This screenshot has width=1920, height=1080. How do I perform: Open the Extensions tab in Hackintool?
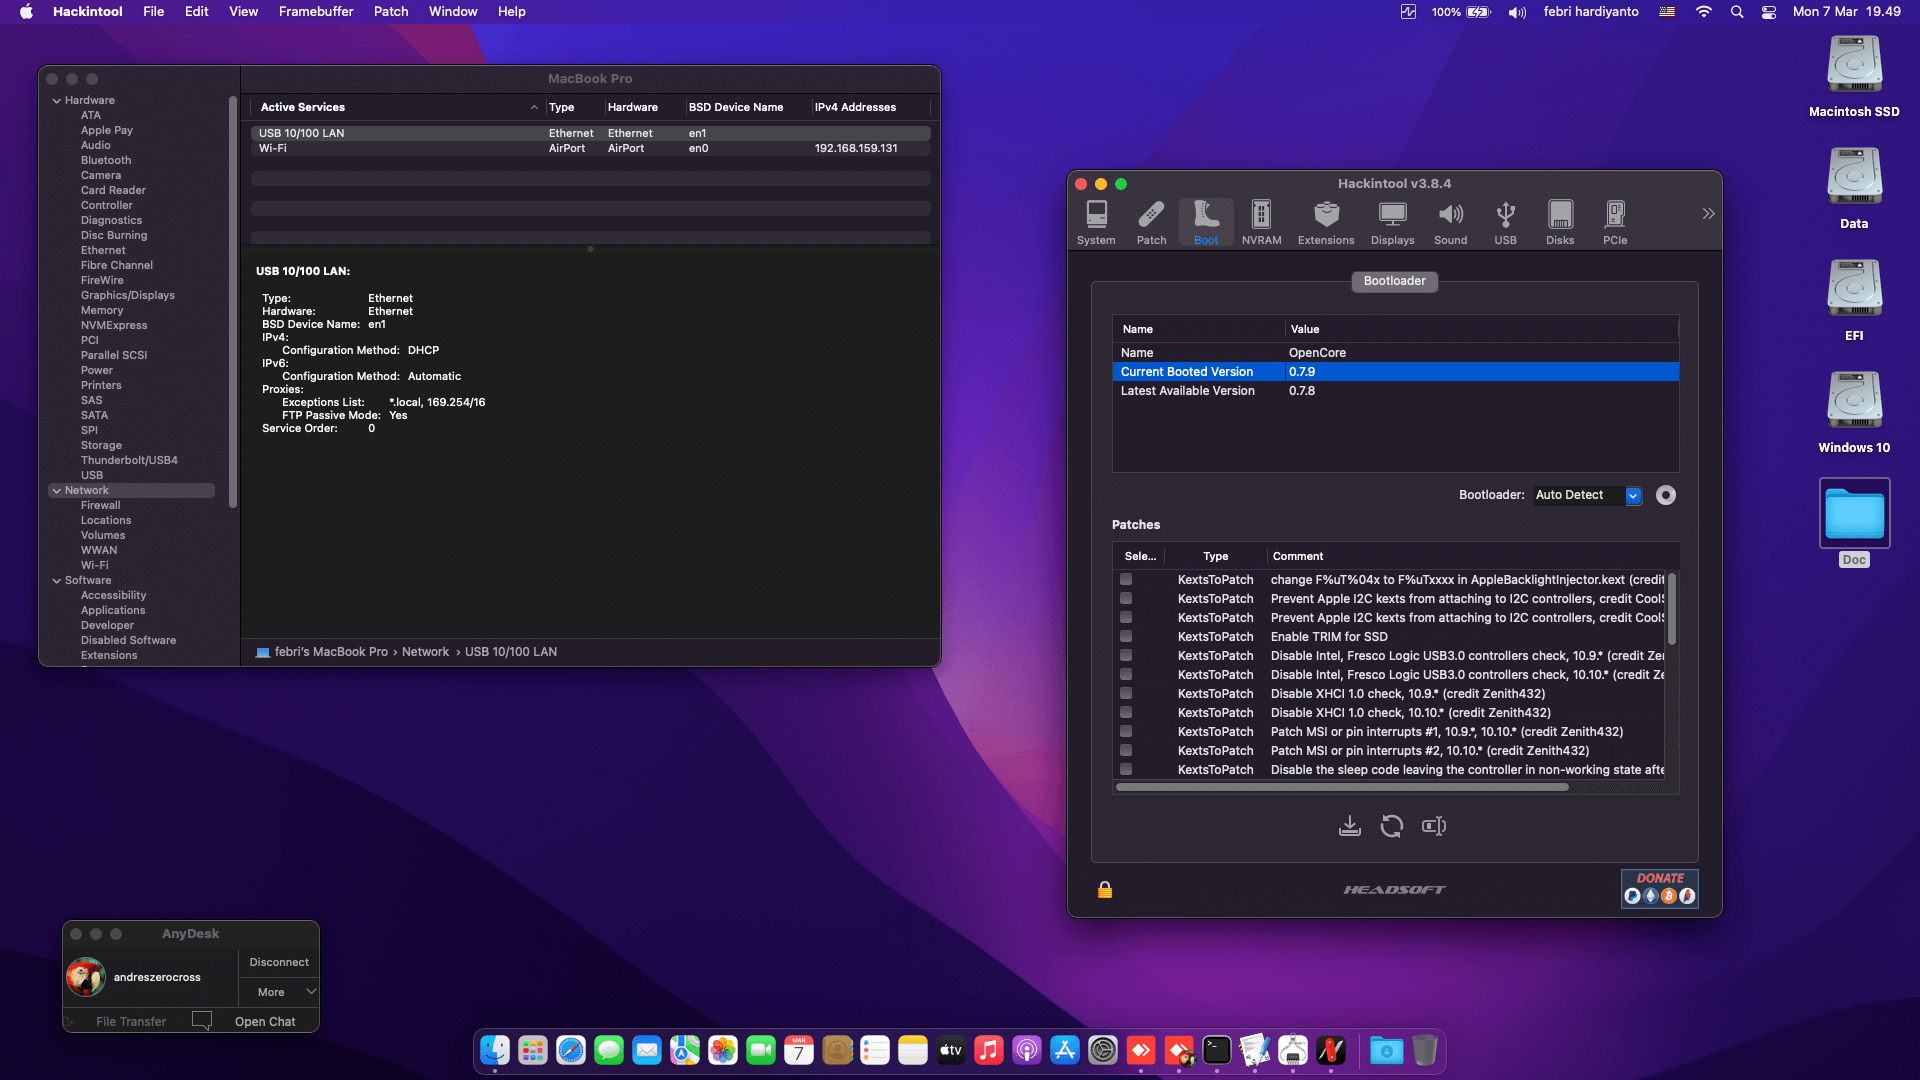tap(1326, 222)
